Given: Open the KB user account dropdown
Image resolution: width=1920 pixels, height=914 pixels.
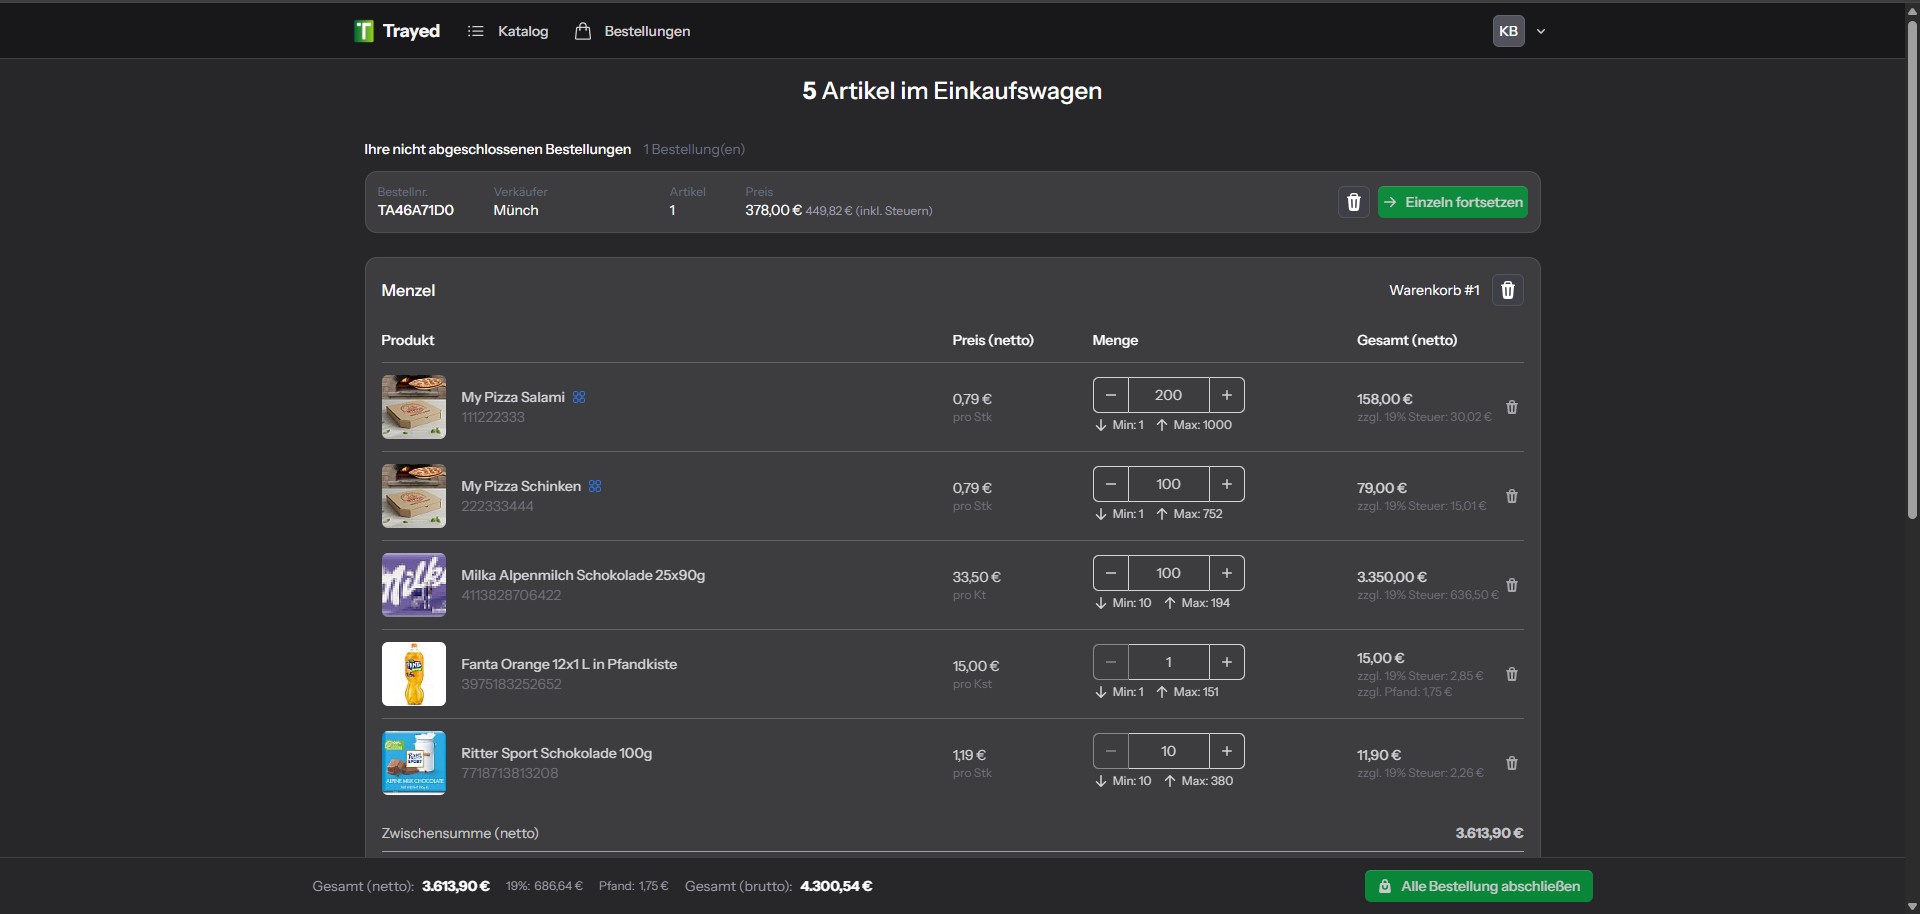Looking at the screenshot, I should 1519,31.
